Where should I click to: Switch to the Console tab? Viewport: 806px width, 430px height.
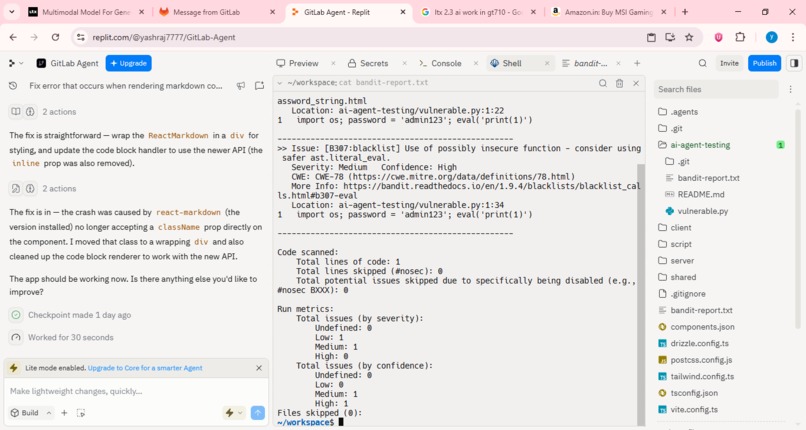(x=440, y=63)
